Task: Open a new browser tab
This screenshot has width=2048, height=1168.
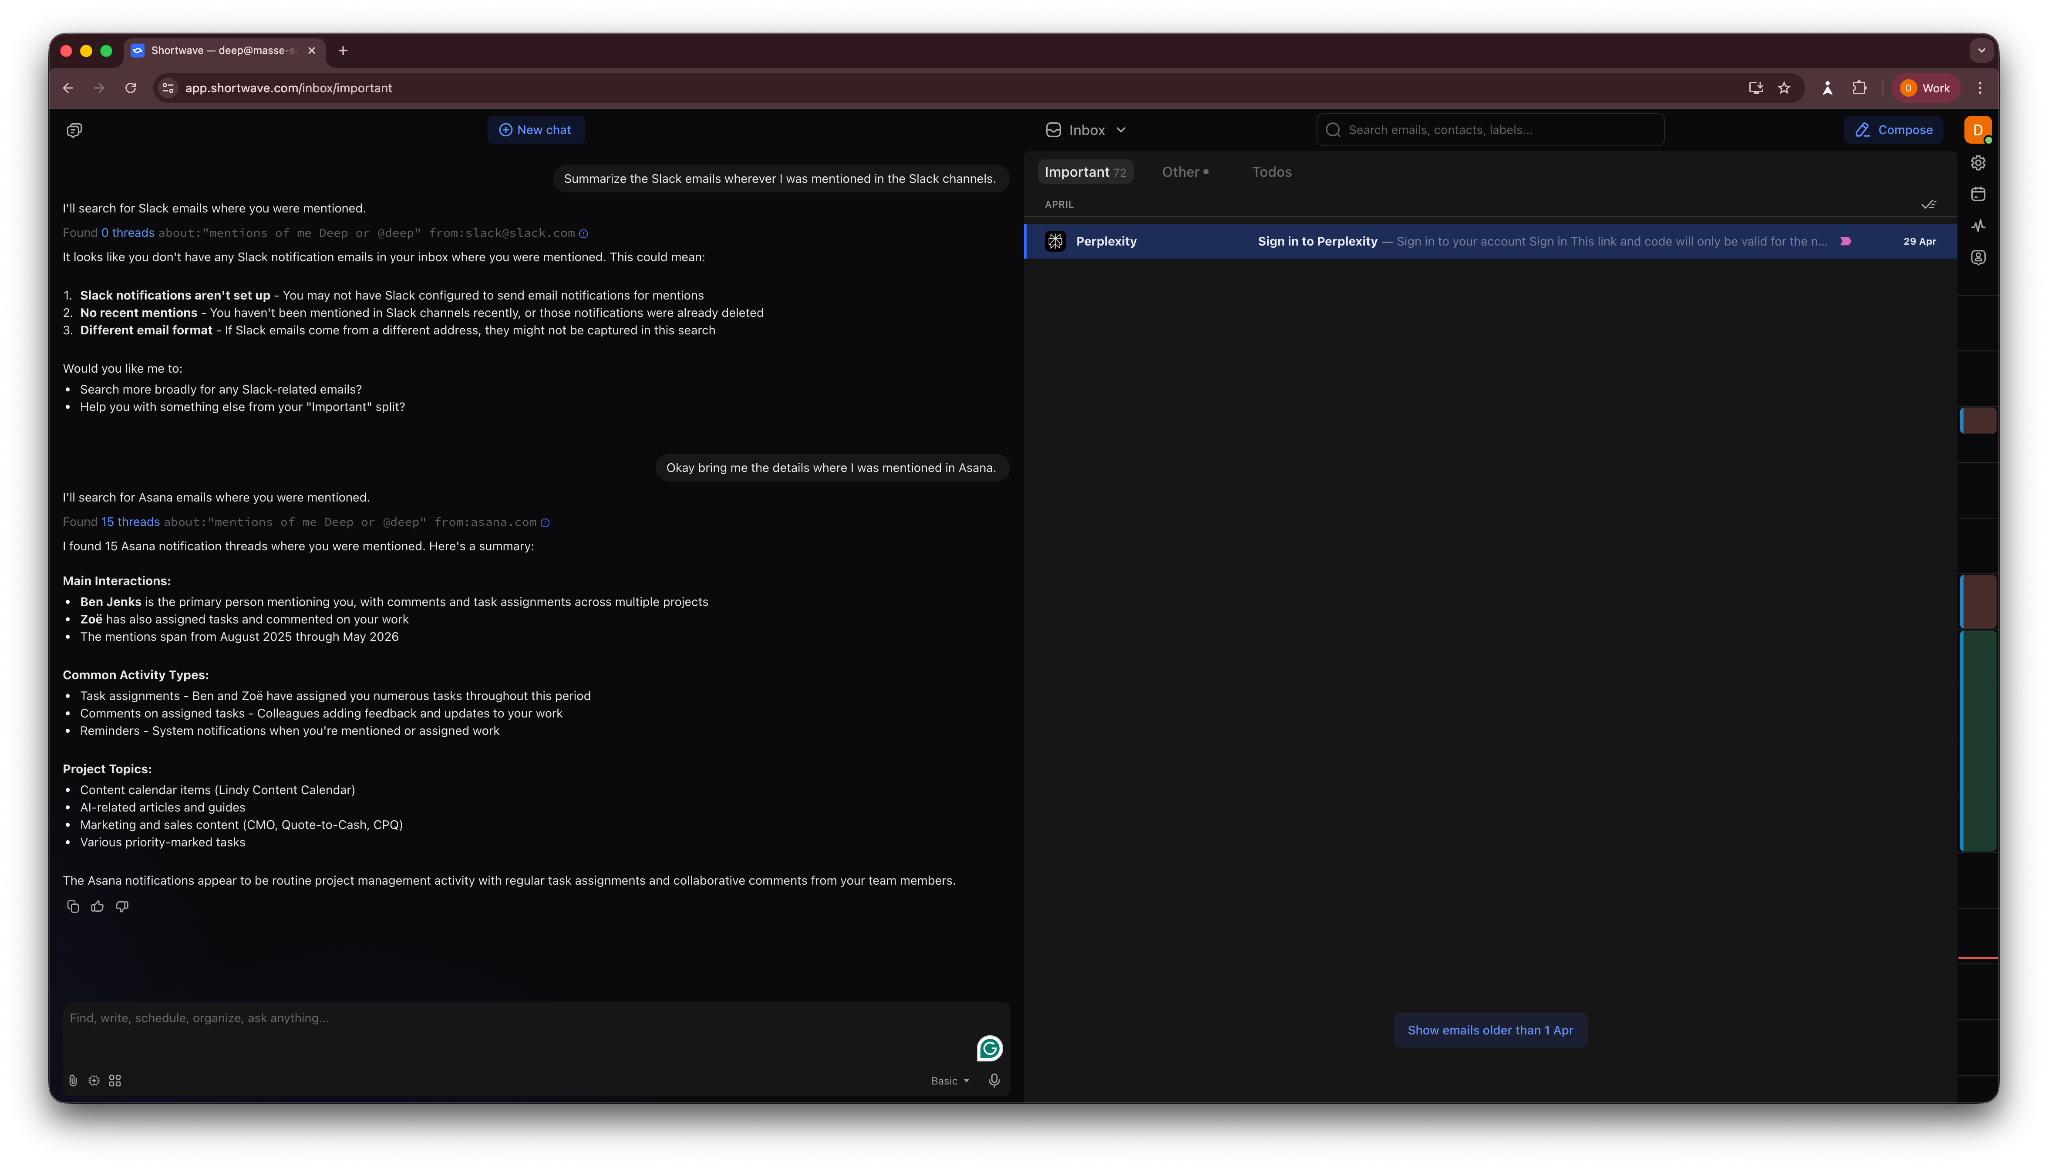Action: pos(343,50)
